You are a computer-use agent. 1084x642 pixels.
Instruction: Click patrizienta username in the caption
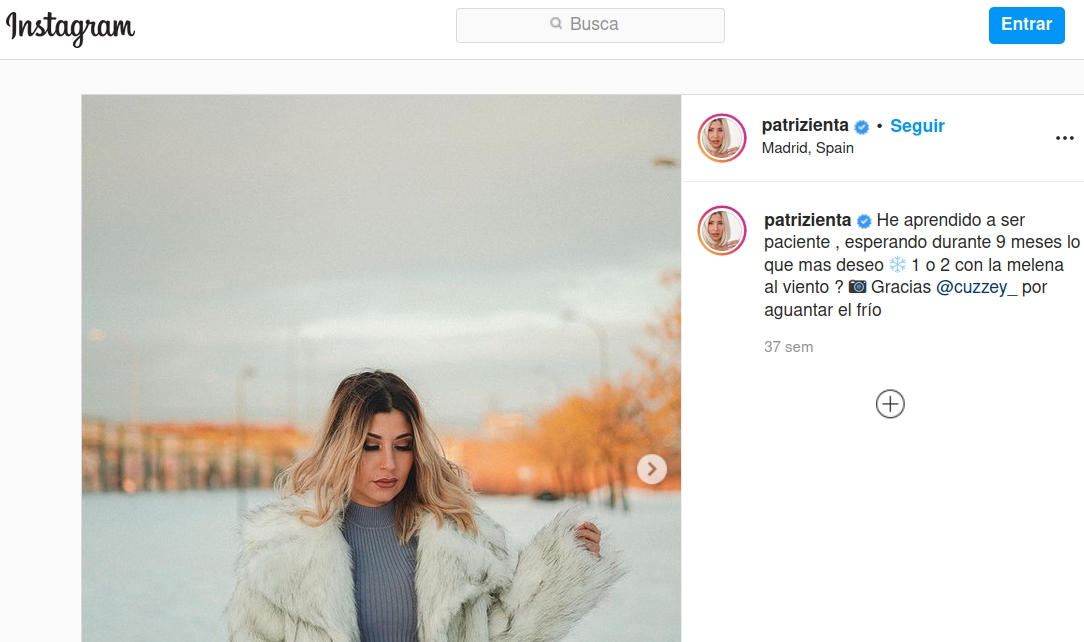[x=807, y=220]
